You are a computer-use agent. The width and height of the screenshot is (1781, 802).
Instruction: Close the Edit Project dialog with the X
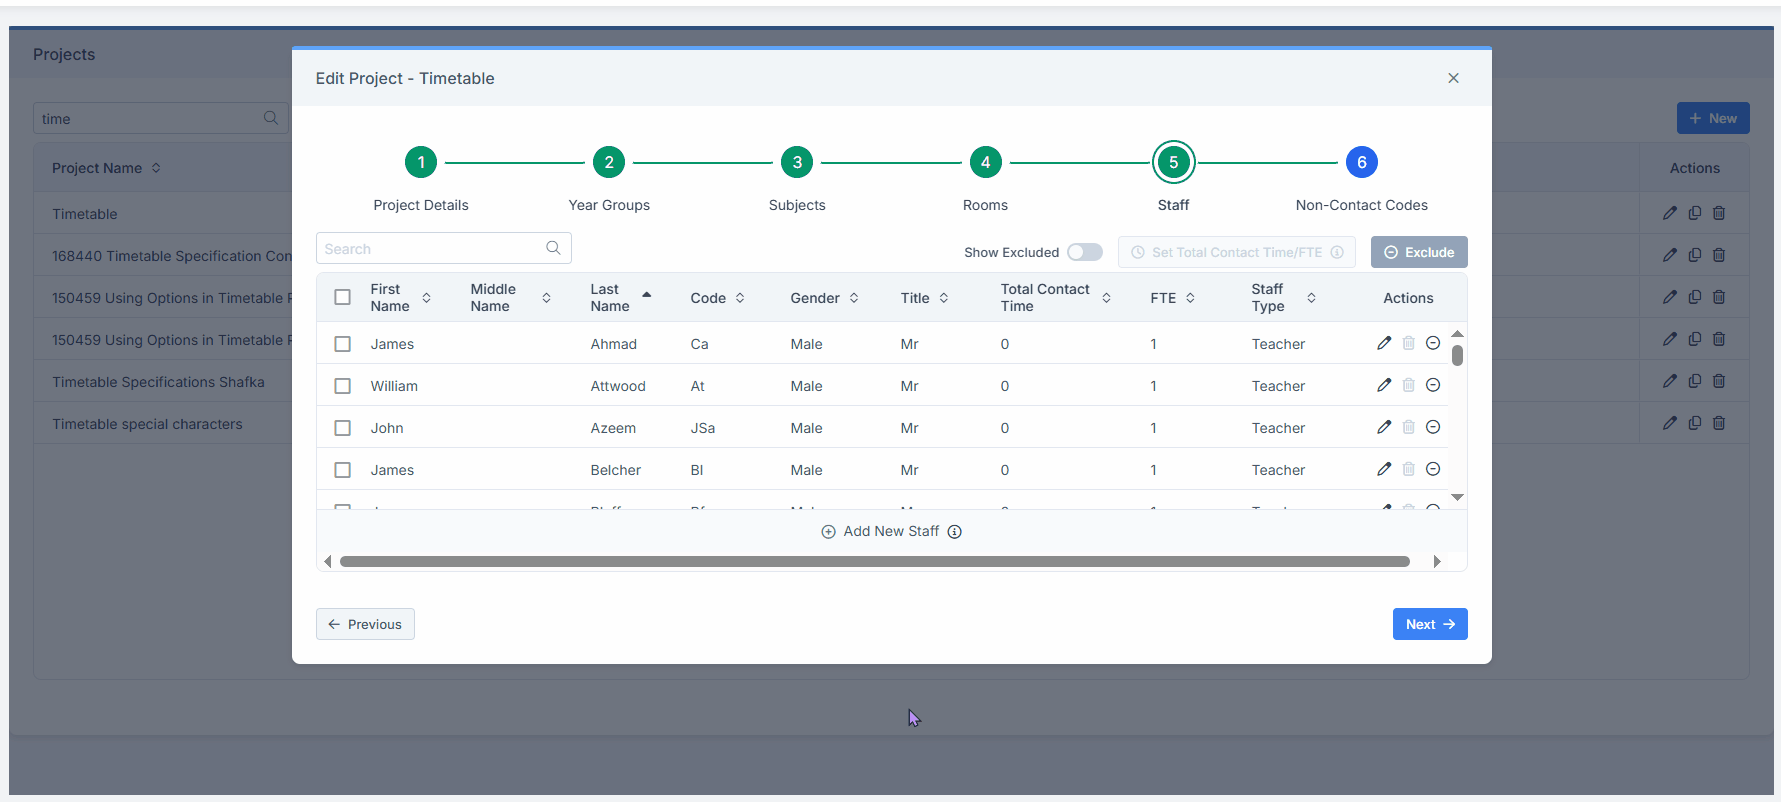(x=1453, y=78)
